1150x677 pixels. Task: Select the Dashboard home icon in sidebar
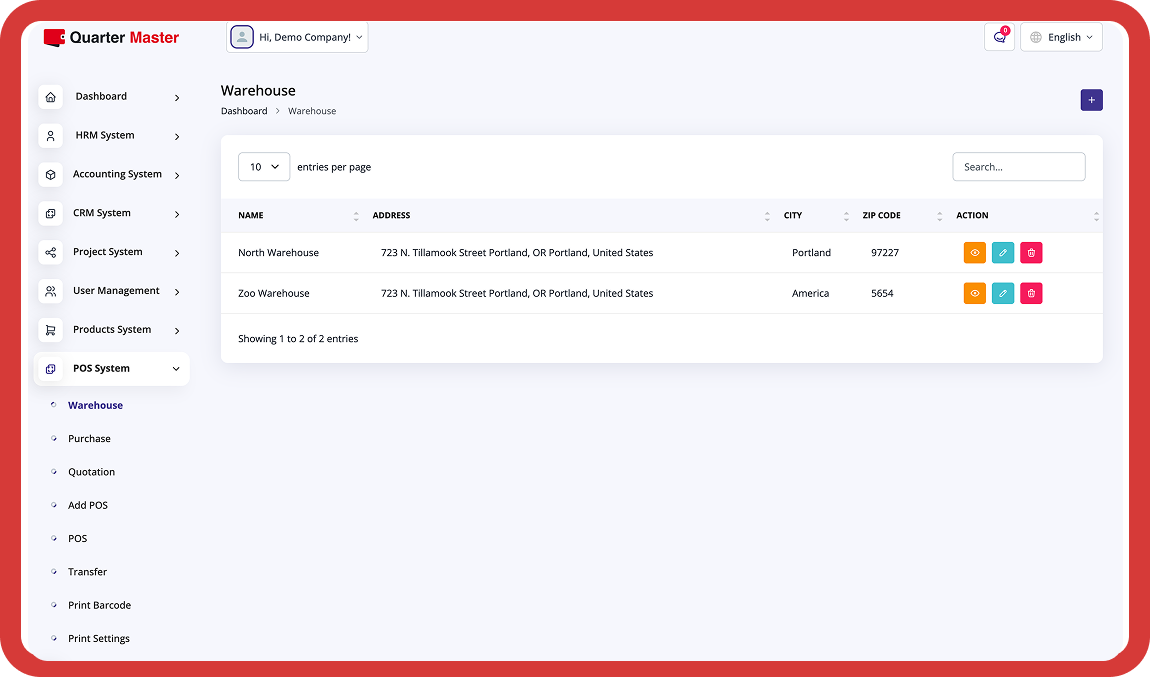(x=50, y=97)
